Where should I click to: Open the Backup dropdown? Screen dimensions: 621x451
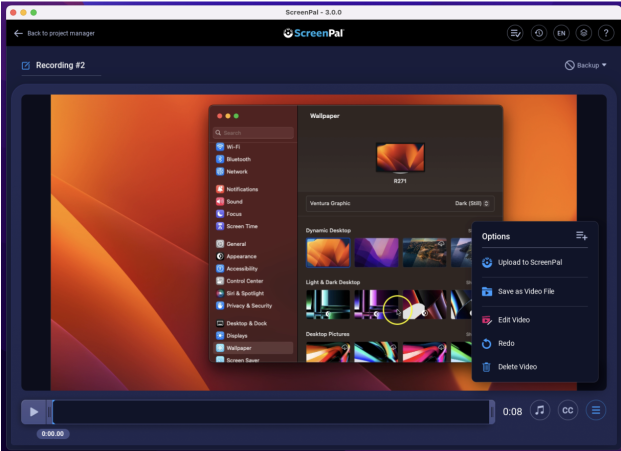tap(586, 65)
